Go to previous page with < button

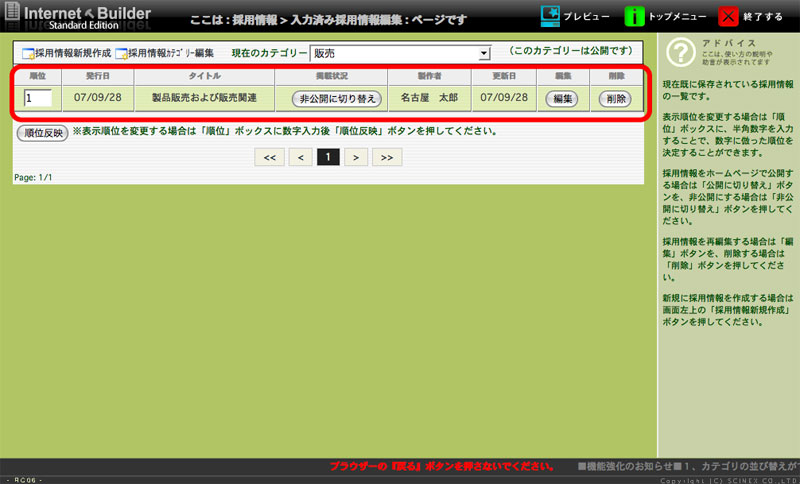pos(299,157)
